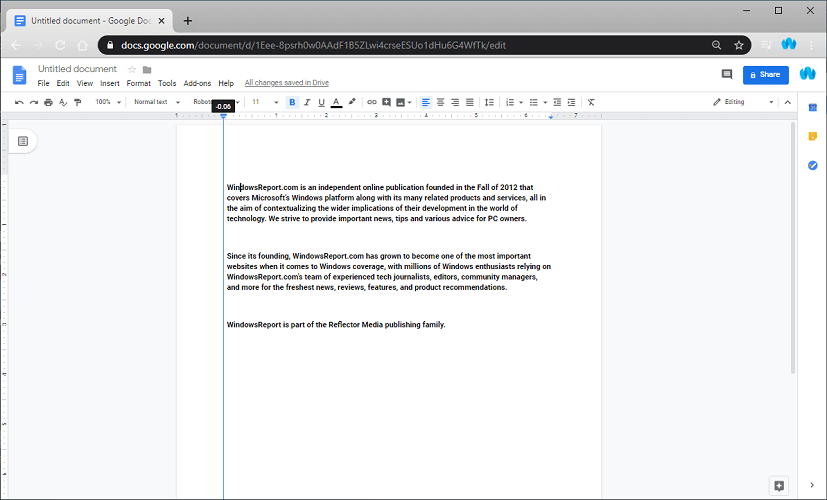Open the Docs home icon
Image resolution: width=827 pixels, height=500 pixels.
[20, 75]
